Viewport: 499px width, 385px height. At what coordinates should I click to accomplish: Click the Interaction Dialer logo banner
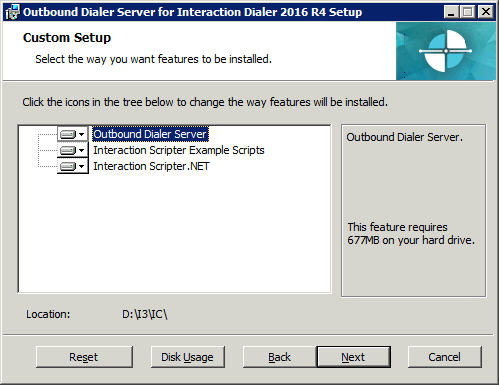446,51
